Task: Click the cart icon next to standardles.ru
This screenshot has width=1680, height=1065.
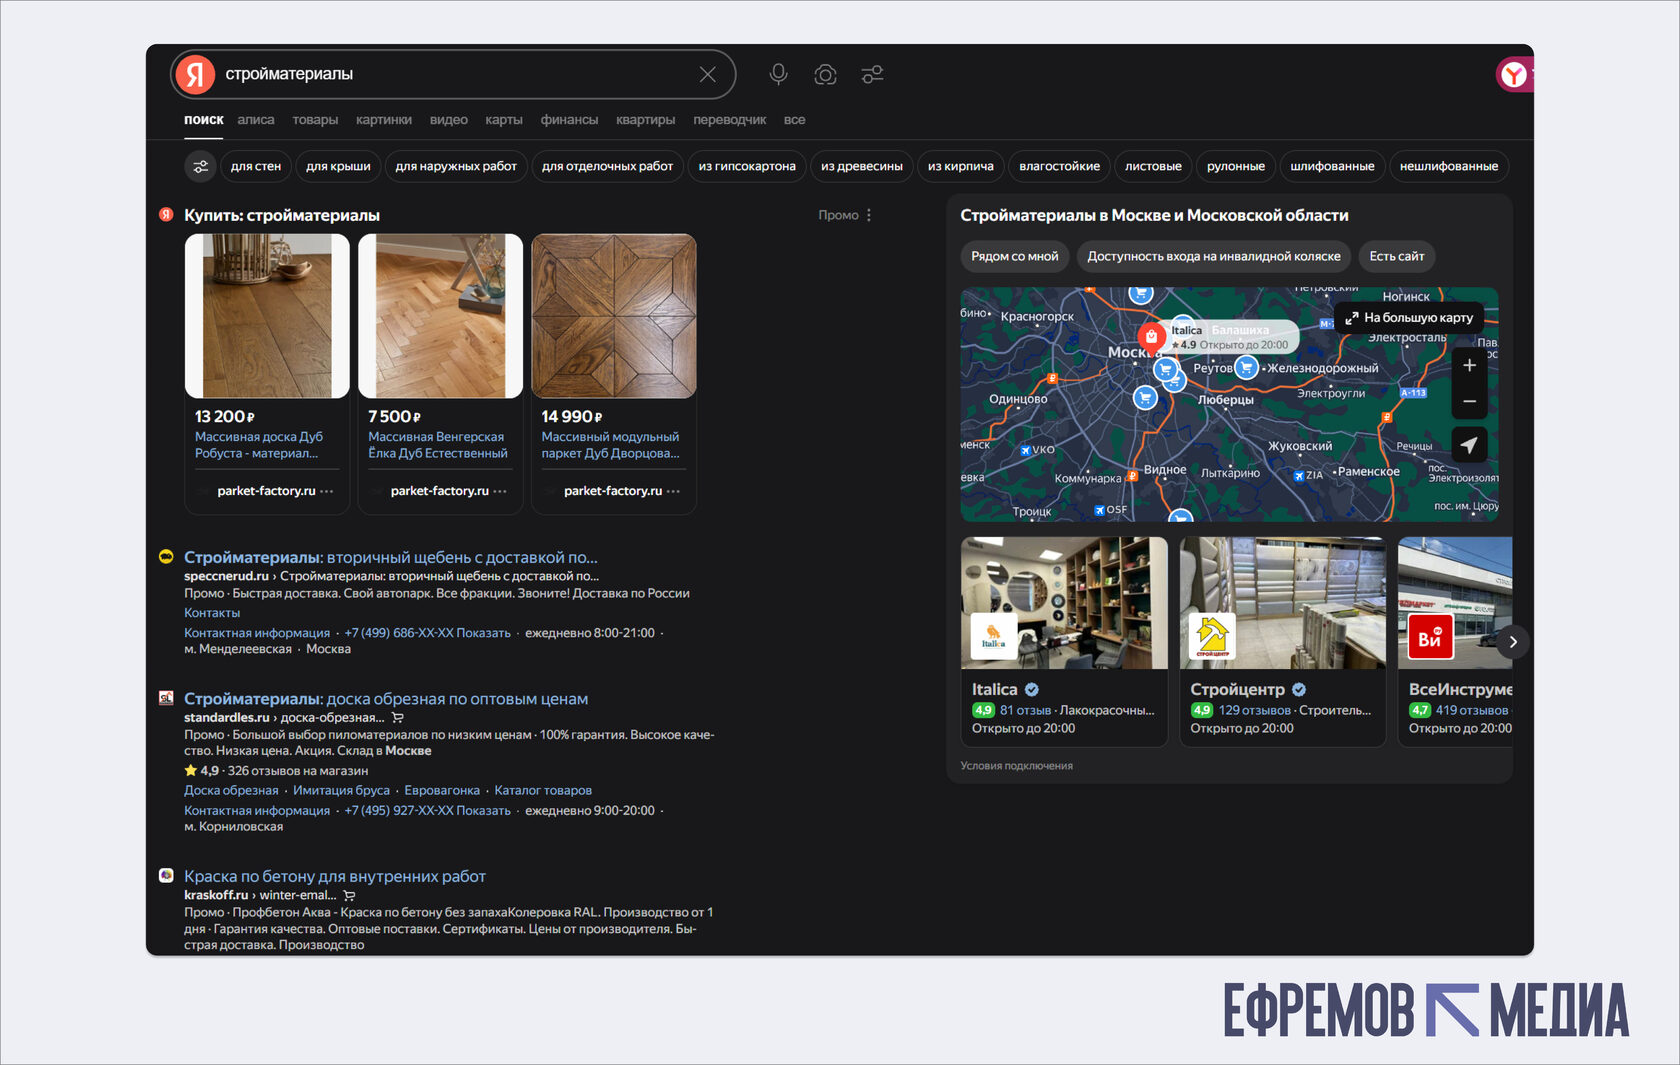Action: 398,718
